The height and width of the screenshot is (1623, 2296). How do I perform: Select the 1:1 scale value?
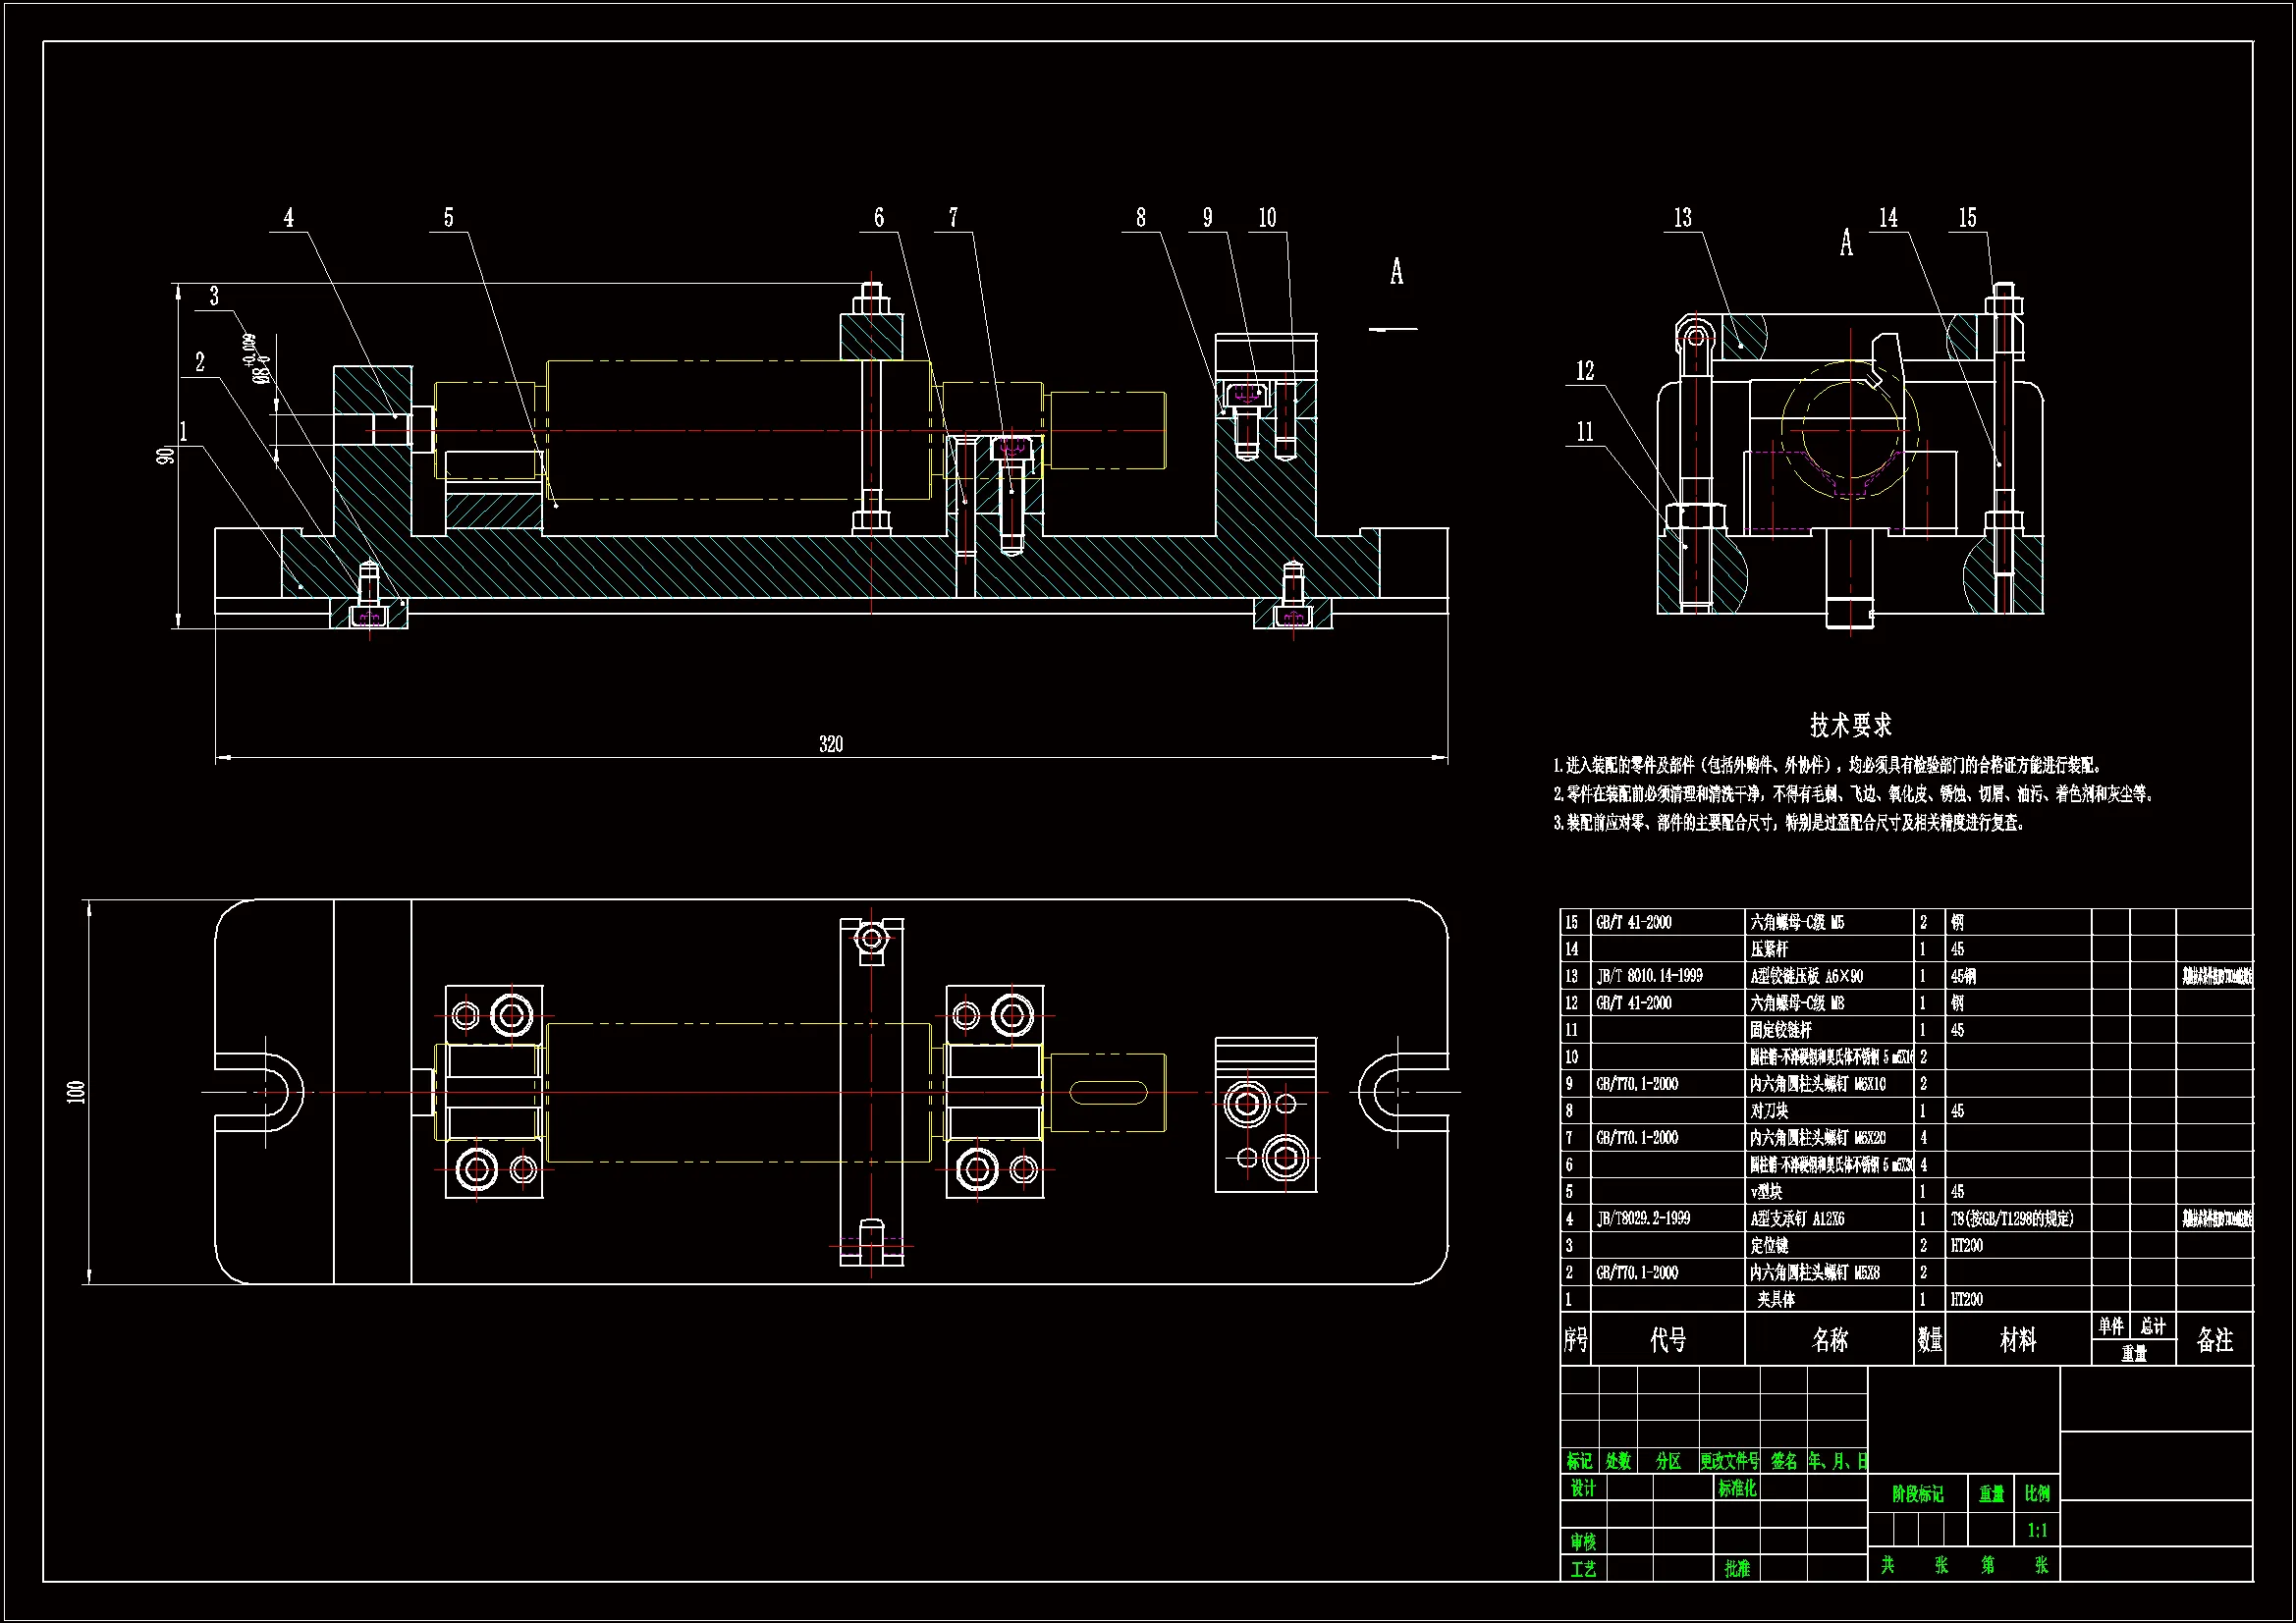click(2037, 1530)
